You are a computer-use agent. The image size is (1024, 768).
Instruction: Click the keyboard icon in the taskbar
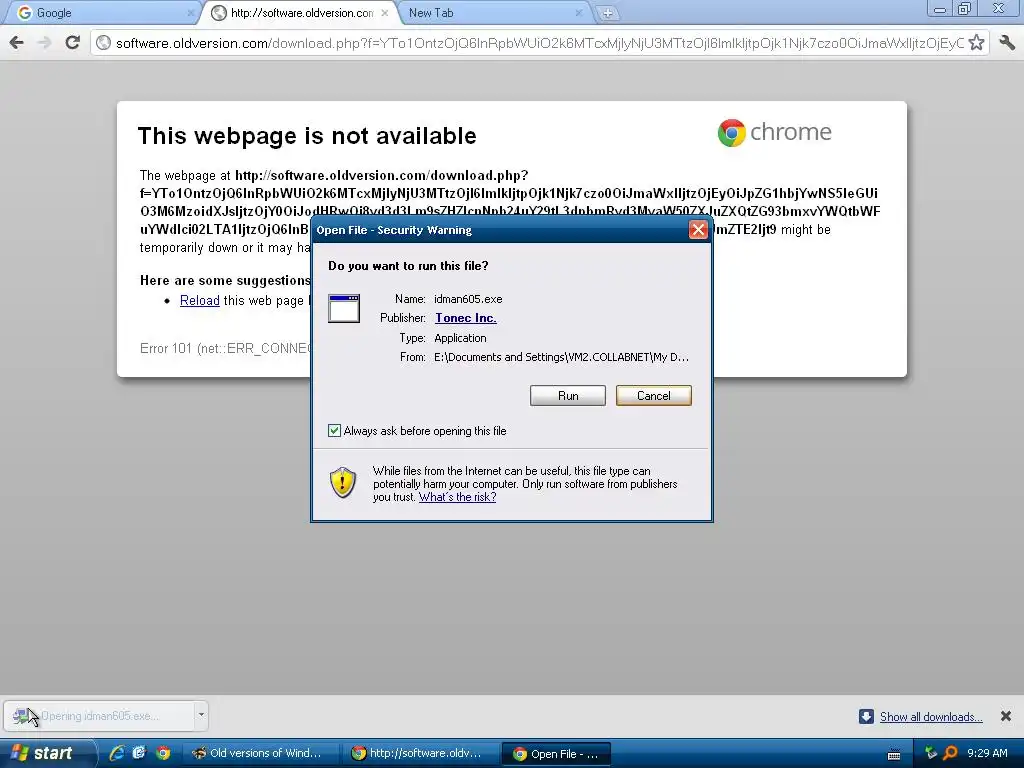(x=894, y=754)
